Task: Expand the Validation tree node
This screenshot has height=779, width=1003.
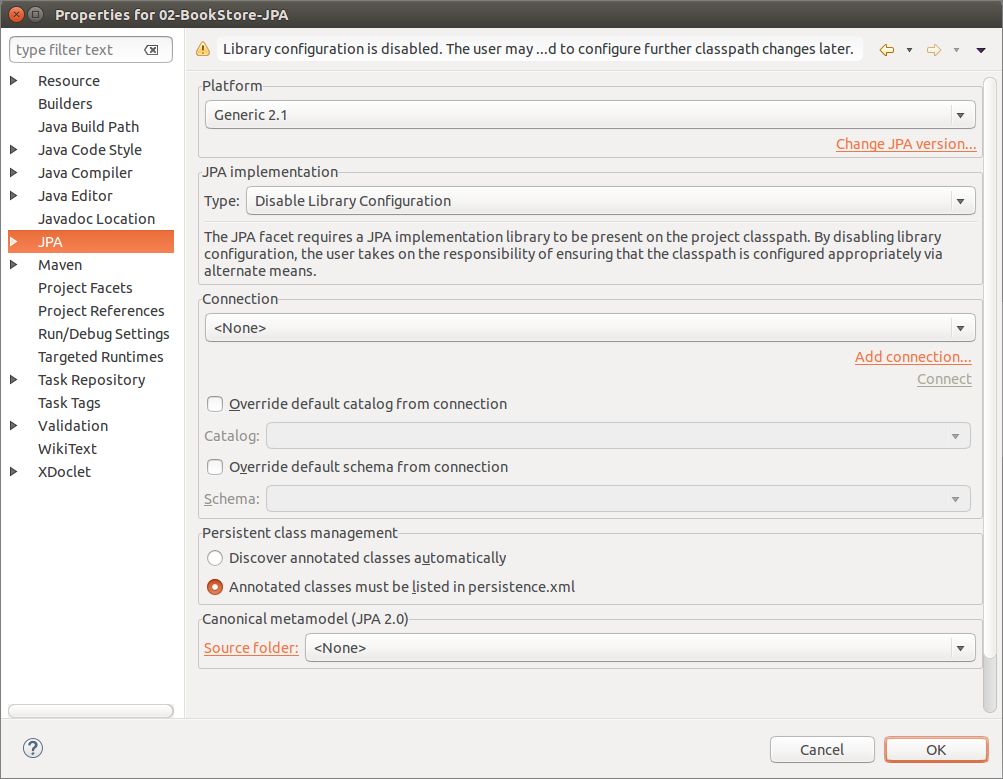Action: coord(13,426)
